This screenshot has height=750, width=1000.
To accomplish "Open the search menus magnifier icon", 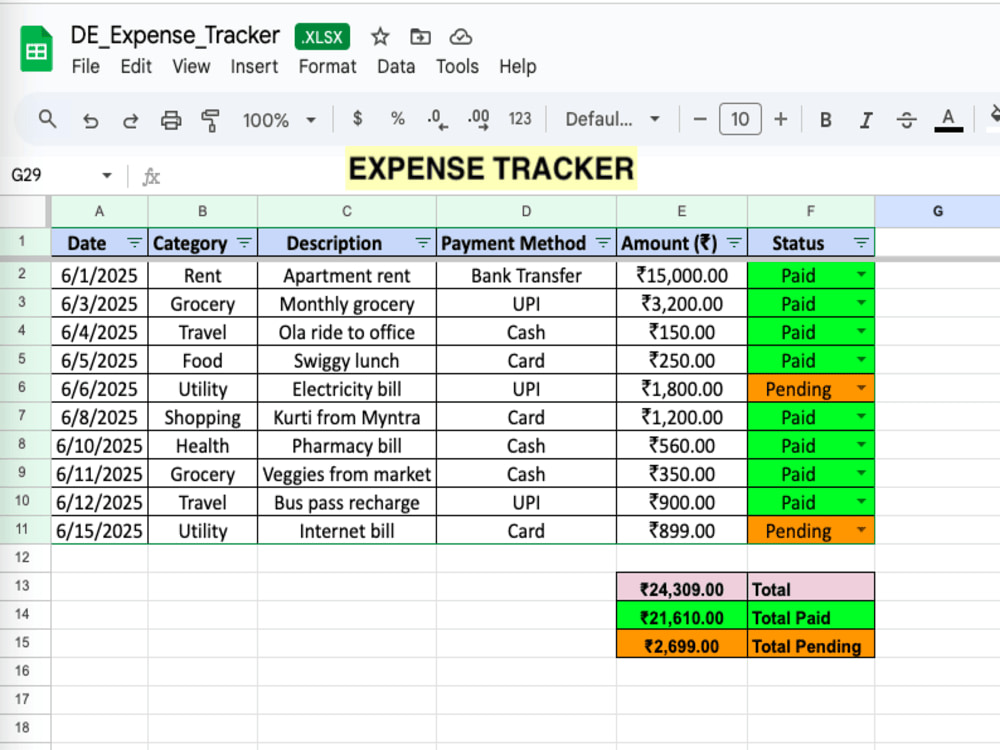I will [47, 119].
